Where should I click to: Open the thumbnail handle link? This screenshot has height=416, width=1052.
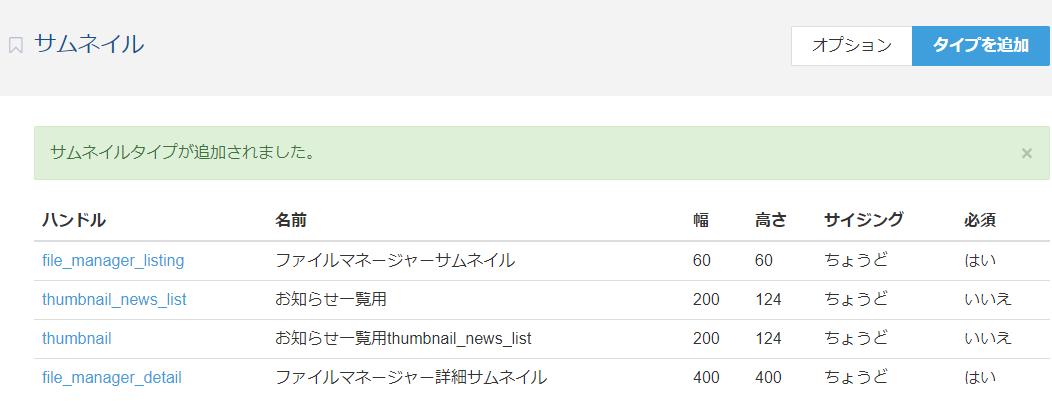[x=76, y=338]
